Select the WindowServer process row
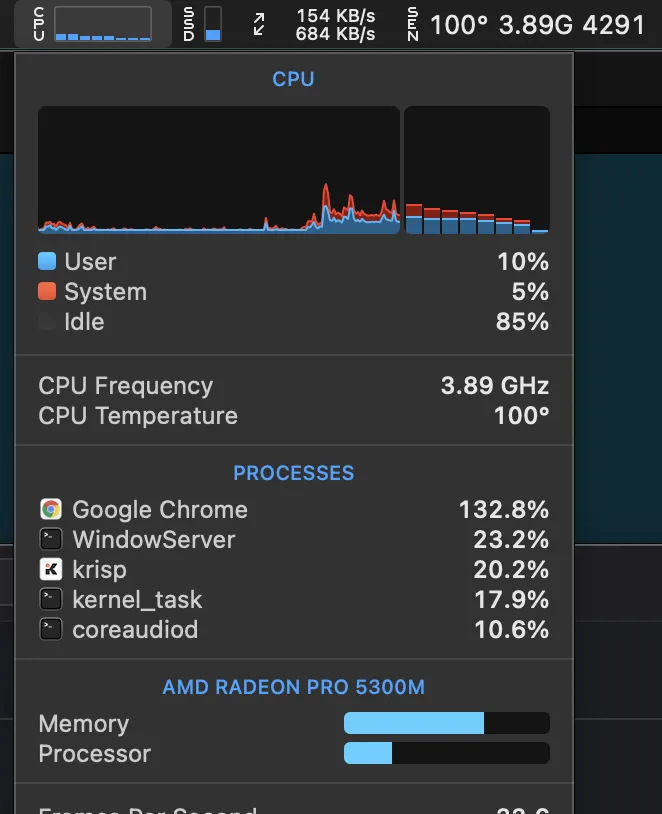Viewport: 662px width, 814px height. (x=293, y=540)
